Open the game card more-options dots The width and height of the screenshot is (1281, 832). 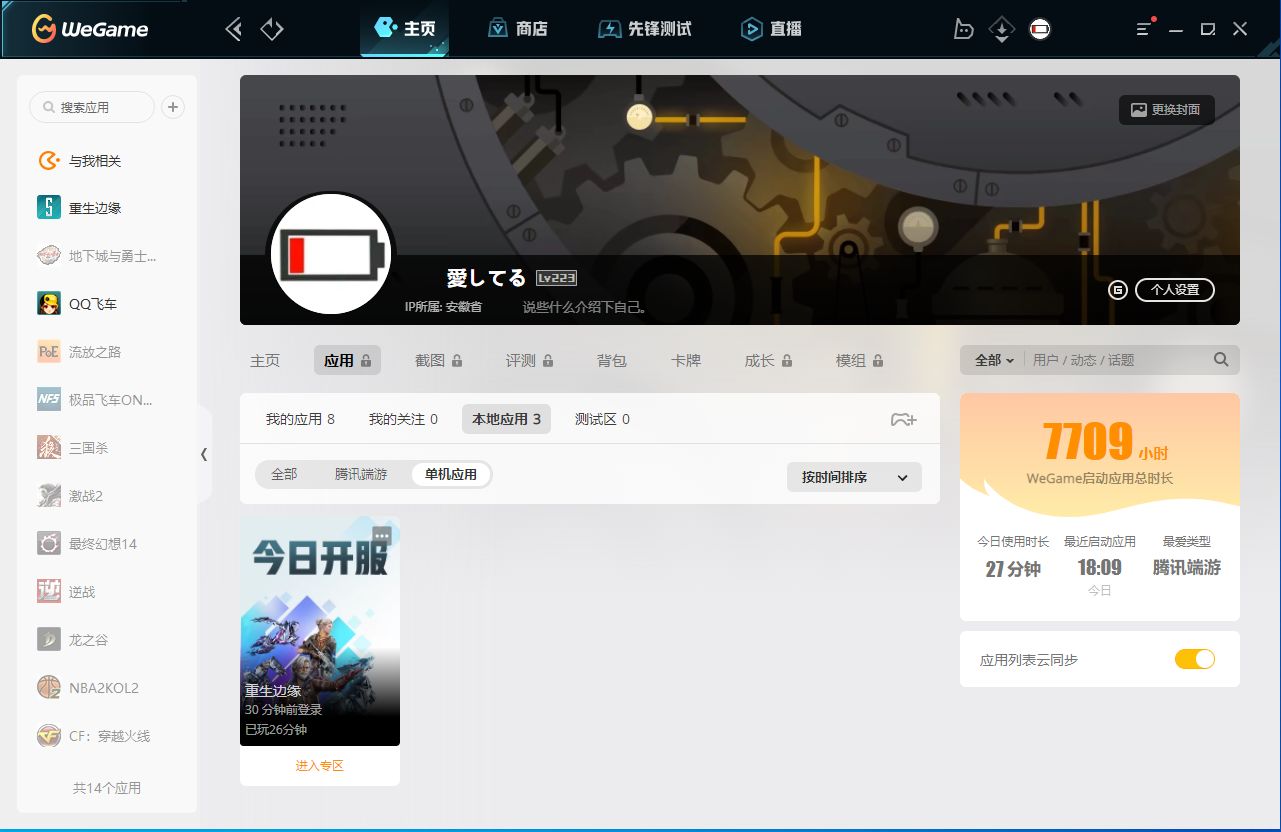382,536
